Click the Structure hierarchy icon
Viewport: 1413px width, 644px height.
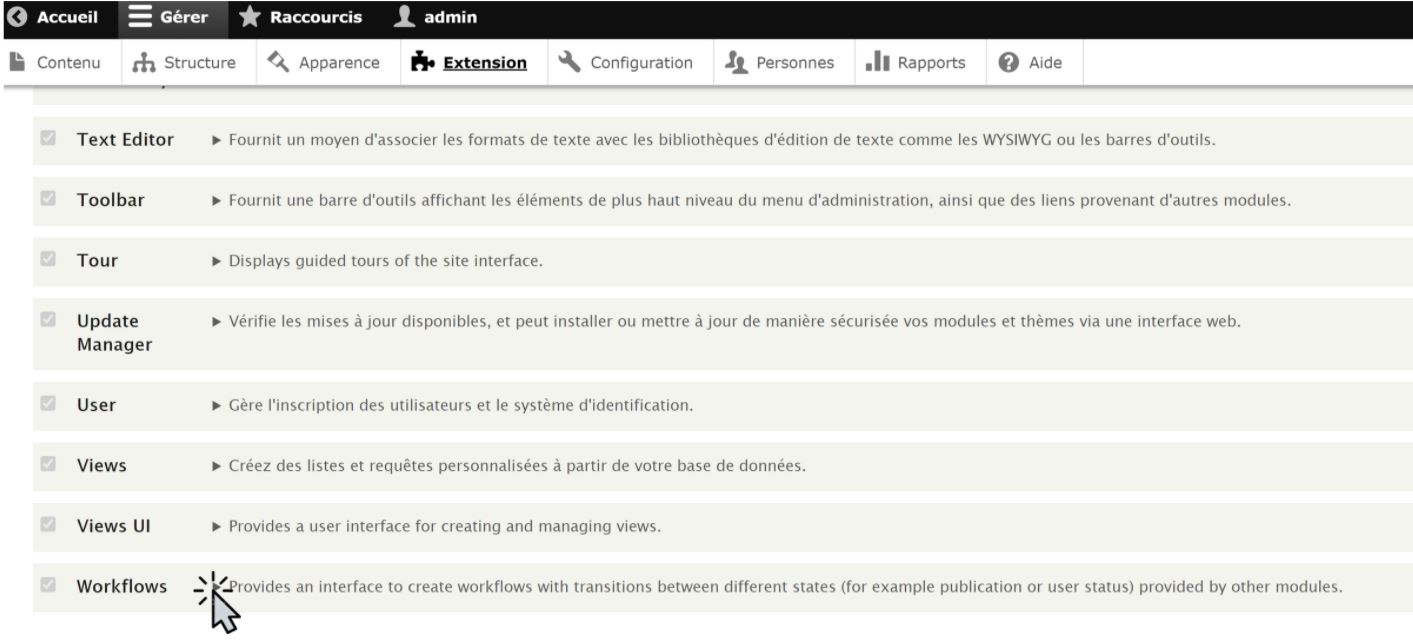point(144,62)
